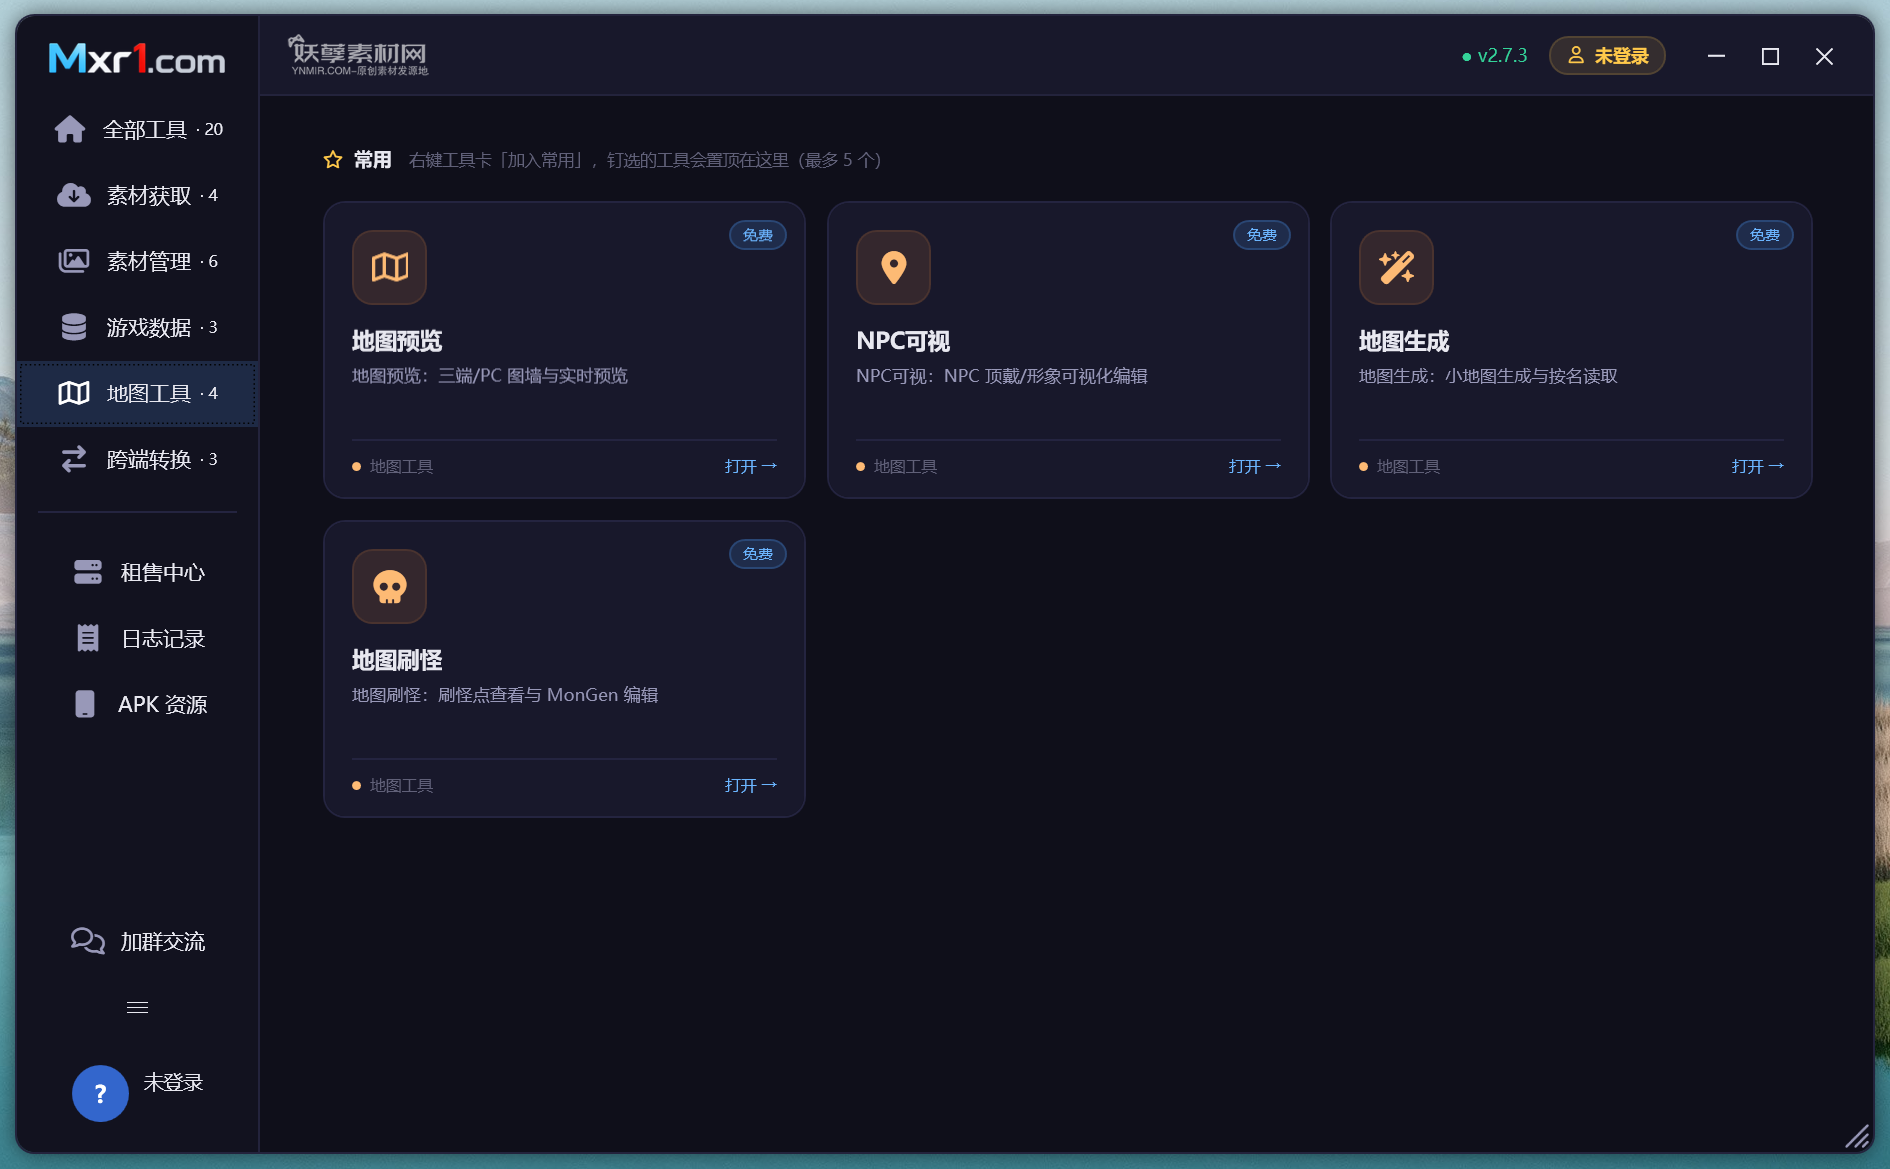Go to 素材管理 section
The height and width of the screenshot is (1169, 1890).
(138, 261)
